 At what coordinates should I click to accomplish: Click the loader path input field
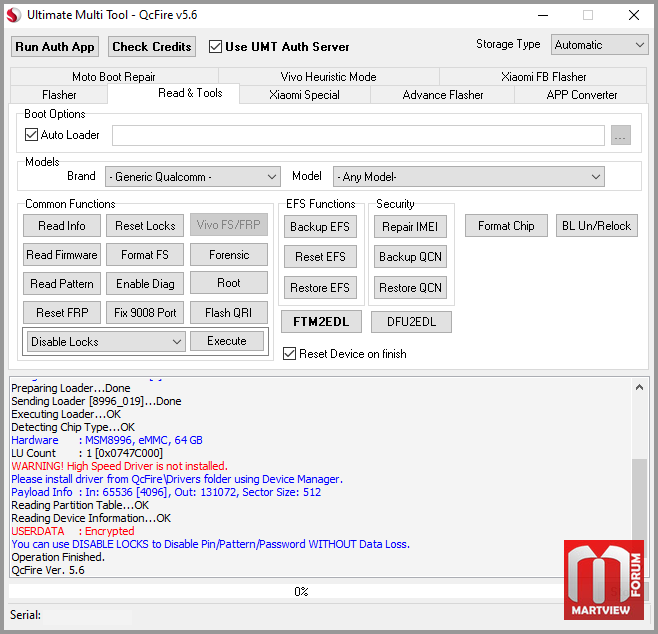358,135
